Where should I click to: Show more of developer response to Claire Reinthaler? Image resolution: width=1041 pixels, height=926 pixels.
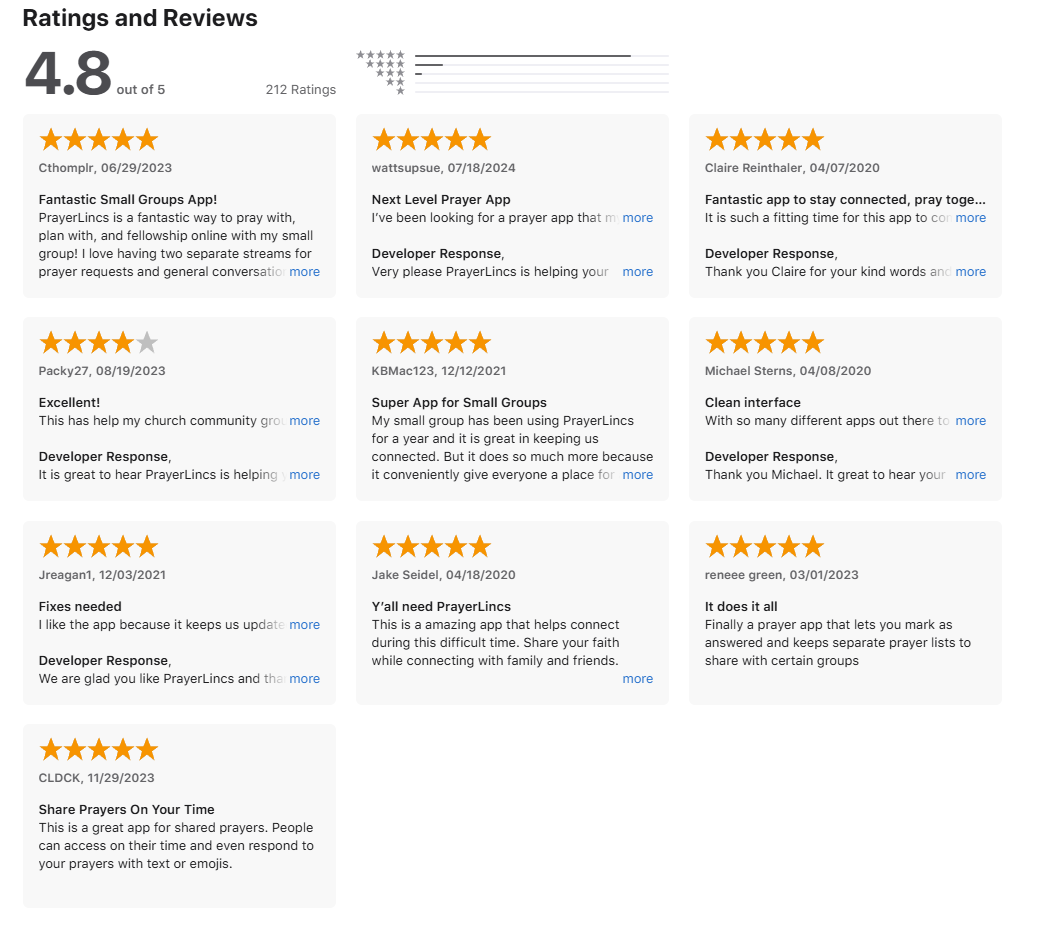tap(971, 272)
